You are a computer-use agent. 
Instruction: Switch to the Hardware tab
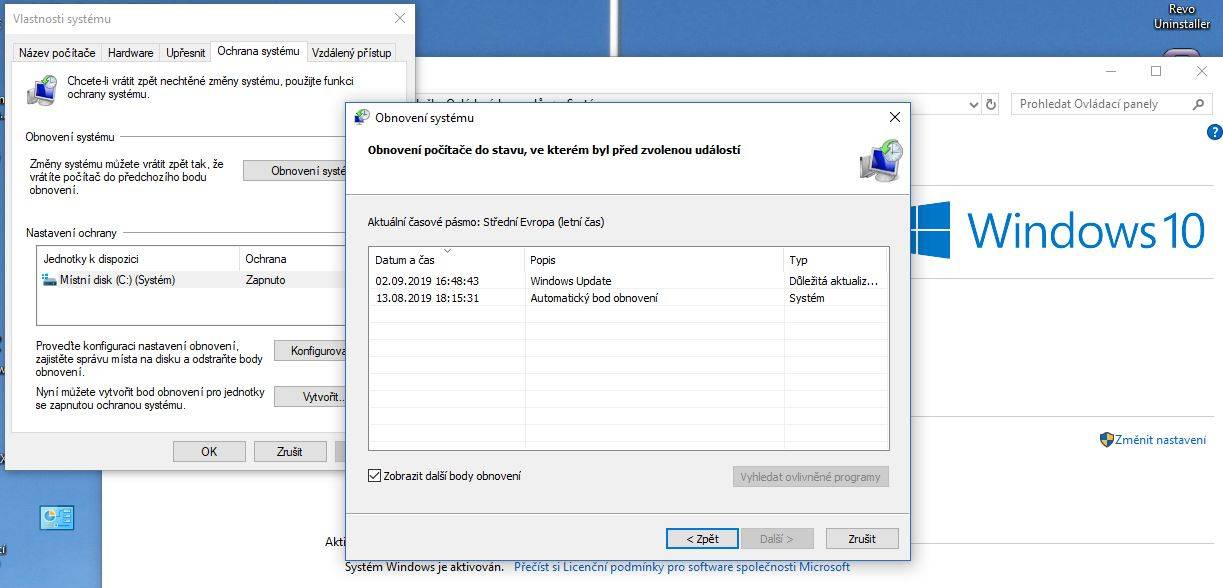coord(130,53)
